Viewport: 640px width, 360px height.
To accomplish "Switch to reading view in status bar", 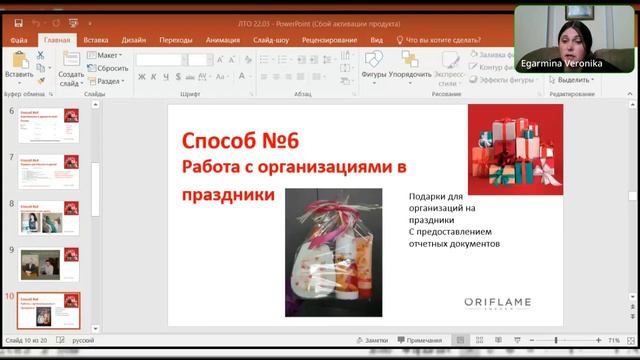I will pyautogui.click(x=498, y=340).
